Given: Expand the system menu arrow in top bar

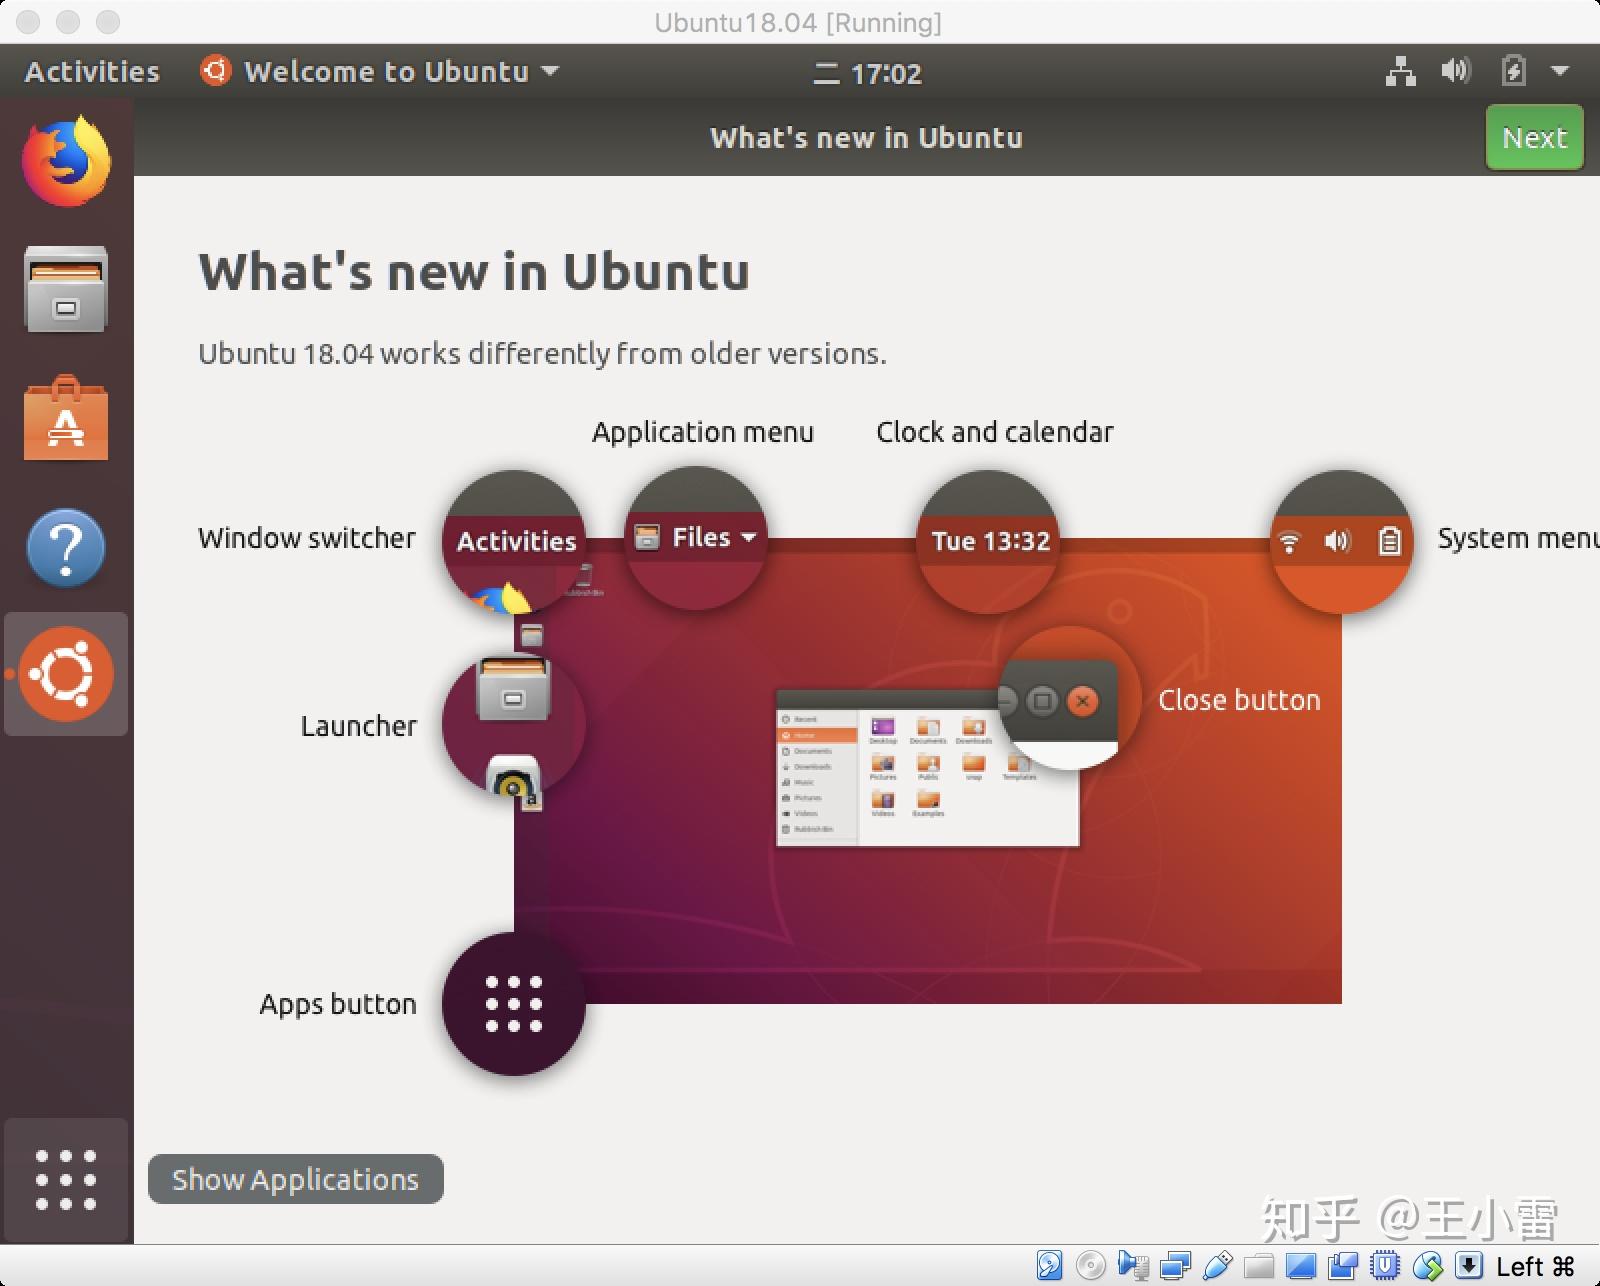Looking at the screenshot, I should tap(1560, 72).
